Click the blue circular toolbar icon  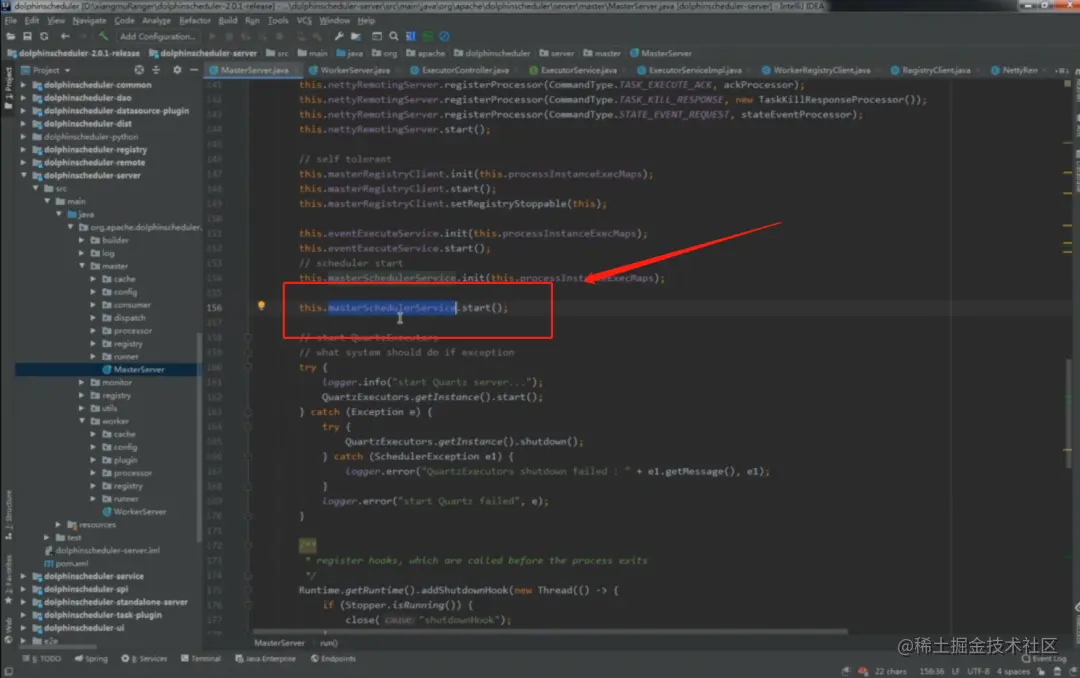coord(444,36)
